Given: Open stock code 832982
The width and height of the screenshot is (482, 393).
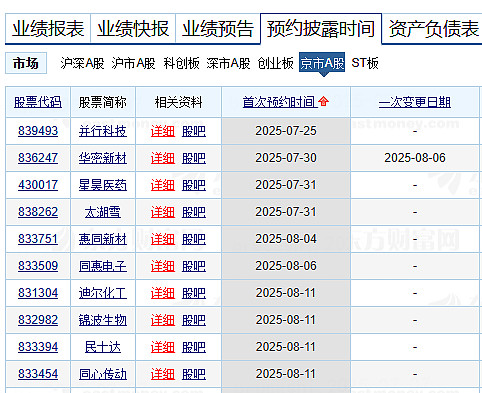Looking at the screenshot, I should 38,320.
